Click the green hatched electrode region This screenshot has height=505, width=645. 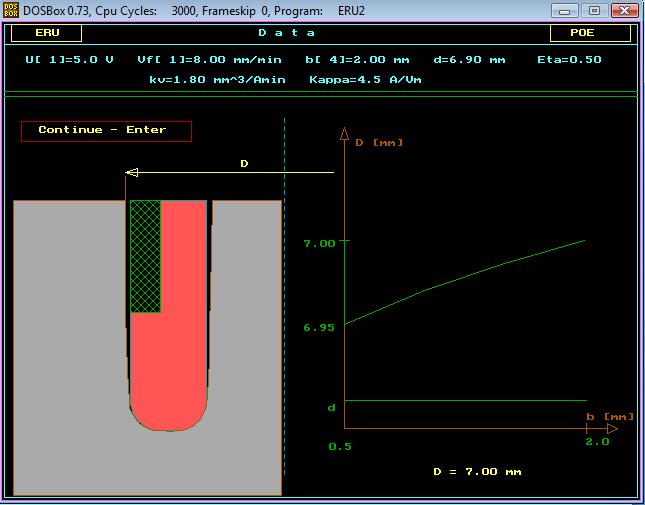click(145, 256)
